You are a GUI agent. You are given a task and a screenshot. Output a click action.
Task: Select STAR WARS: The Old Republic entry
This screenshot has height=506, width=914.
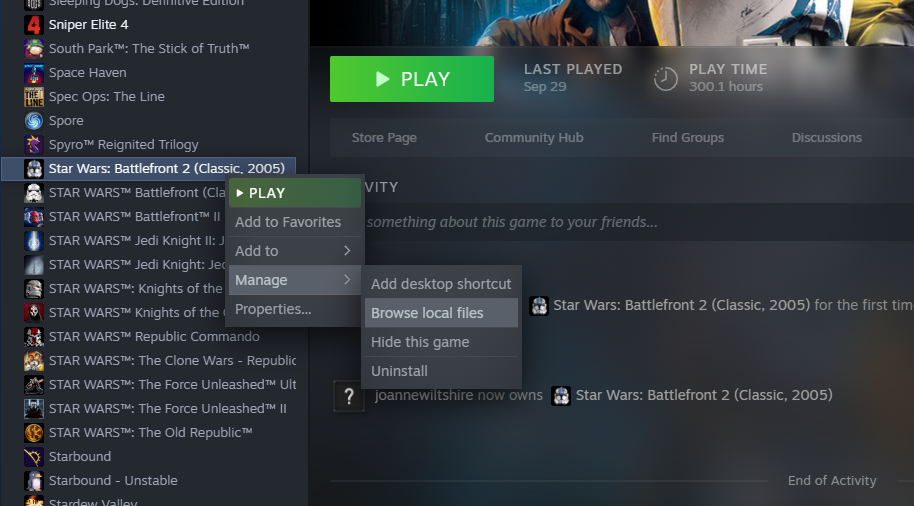click(x=150, y=433)
